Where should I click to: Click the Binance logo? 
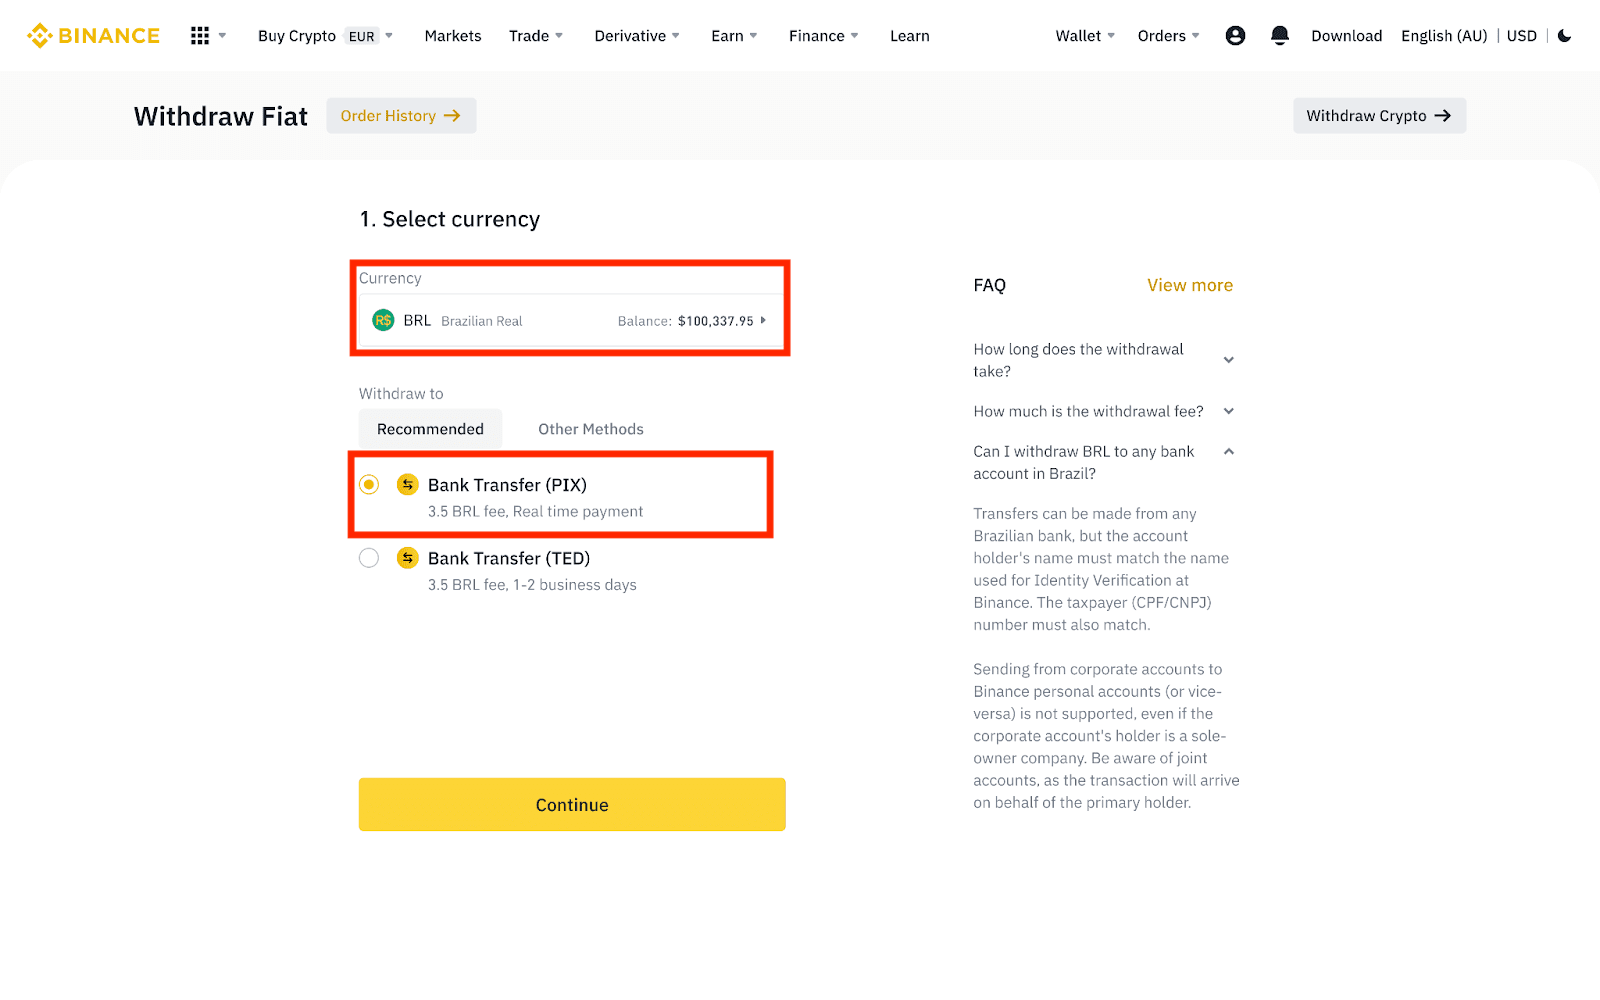[93, 36]
